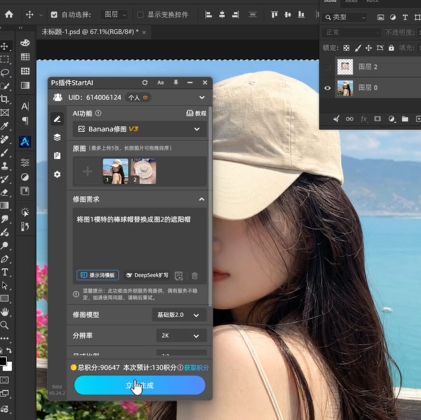Select the Eyedropper tool
The image size is (421, 420).
click(x=5, y=126)
